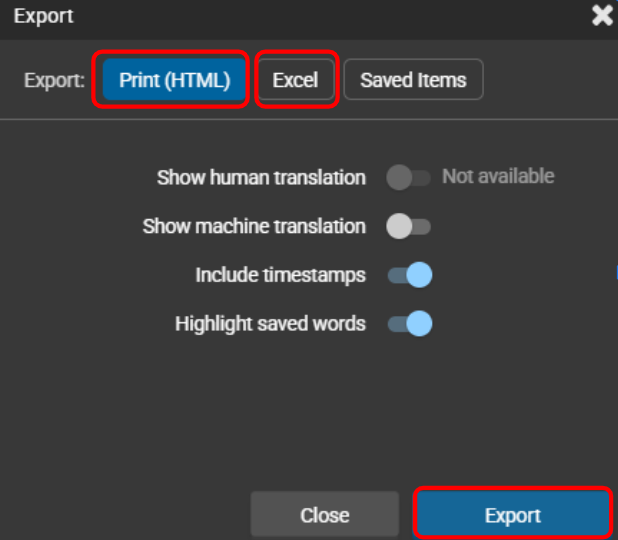Toggle the Show human translation switch
This screenshot has width=618, height=540.
tap(408, 178)
